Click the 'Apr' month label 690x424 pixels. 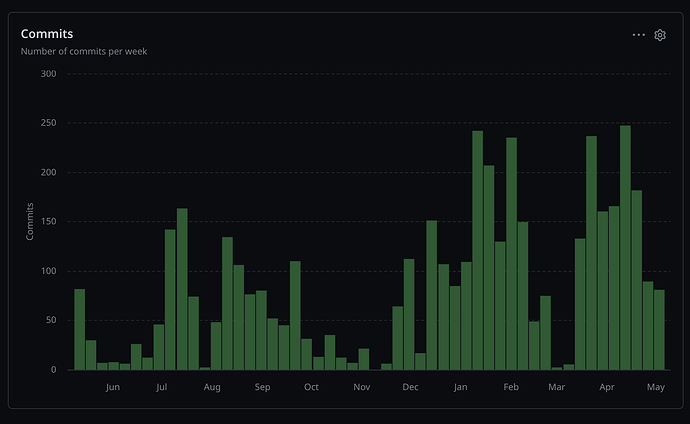[x=606, y=387]
